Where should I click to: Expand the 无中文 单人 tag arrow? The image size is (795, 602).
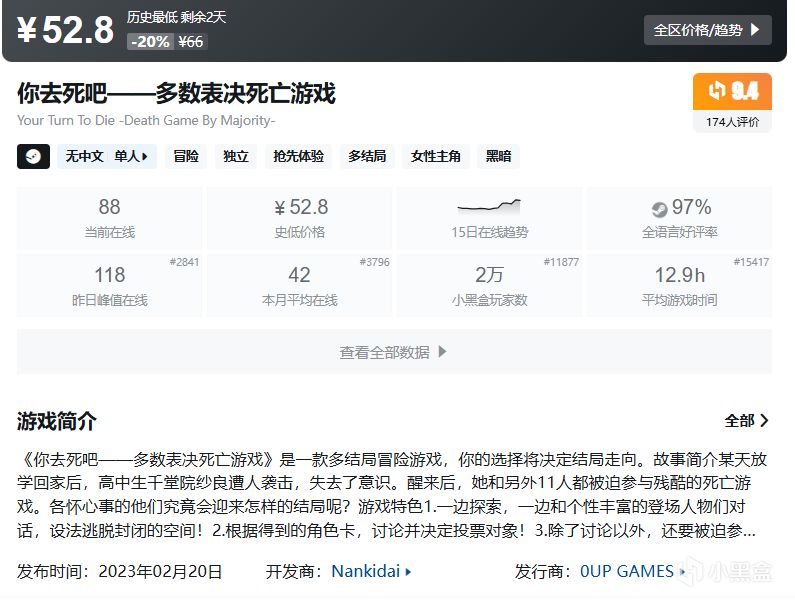[144, 157]
